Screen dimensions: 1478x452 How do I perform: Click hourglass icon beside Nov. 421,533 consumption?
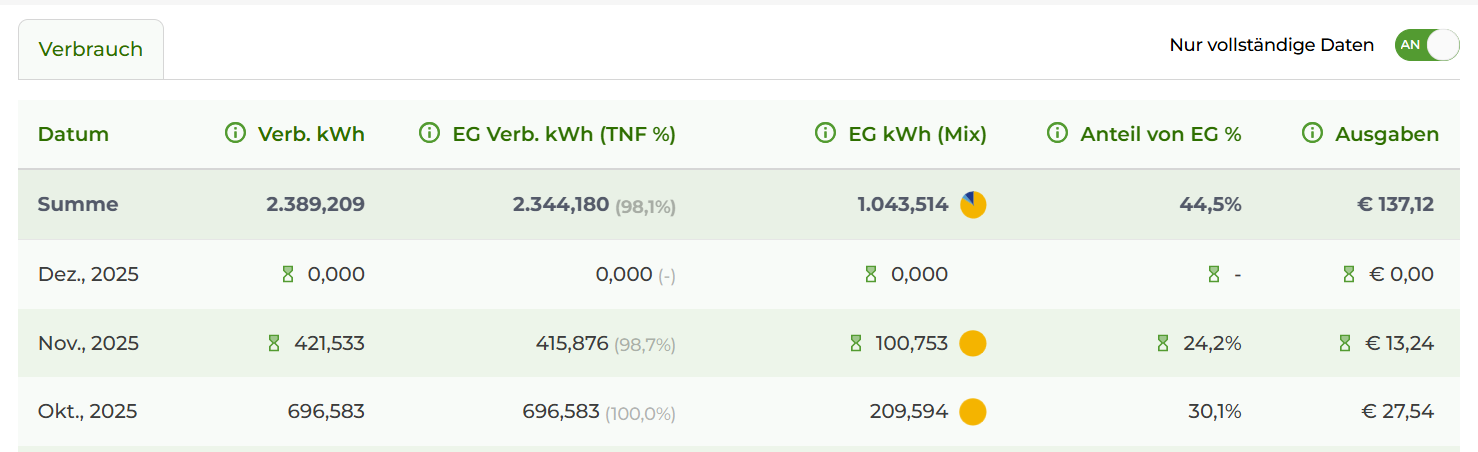click(x=274, y=343)
